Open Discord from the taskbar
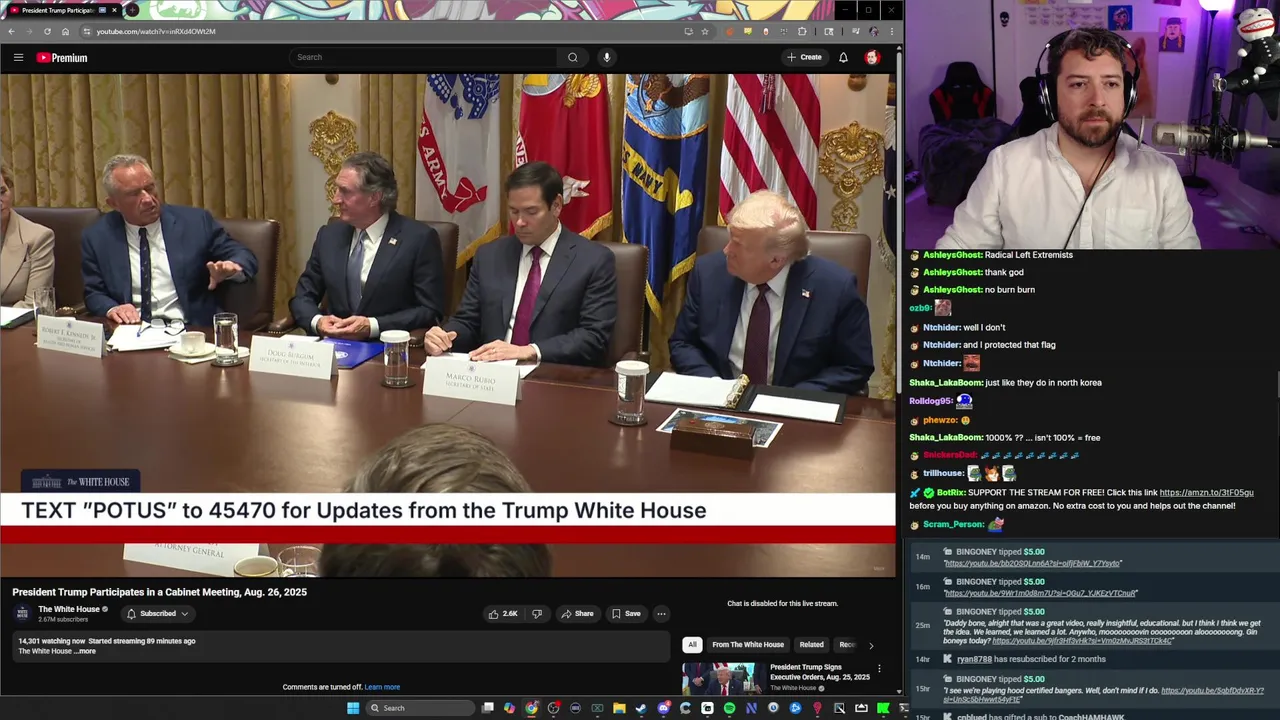Screen dimensions: 1280x720 [x=663, y=708]
